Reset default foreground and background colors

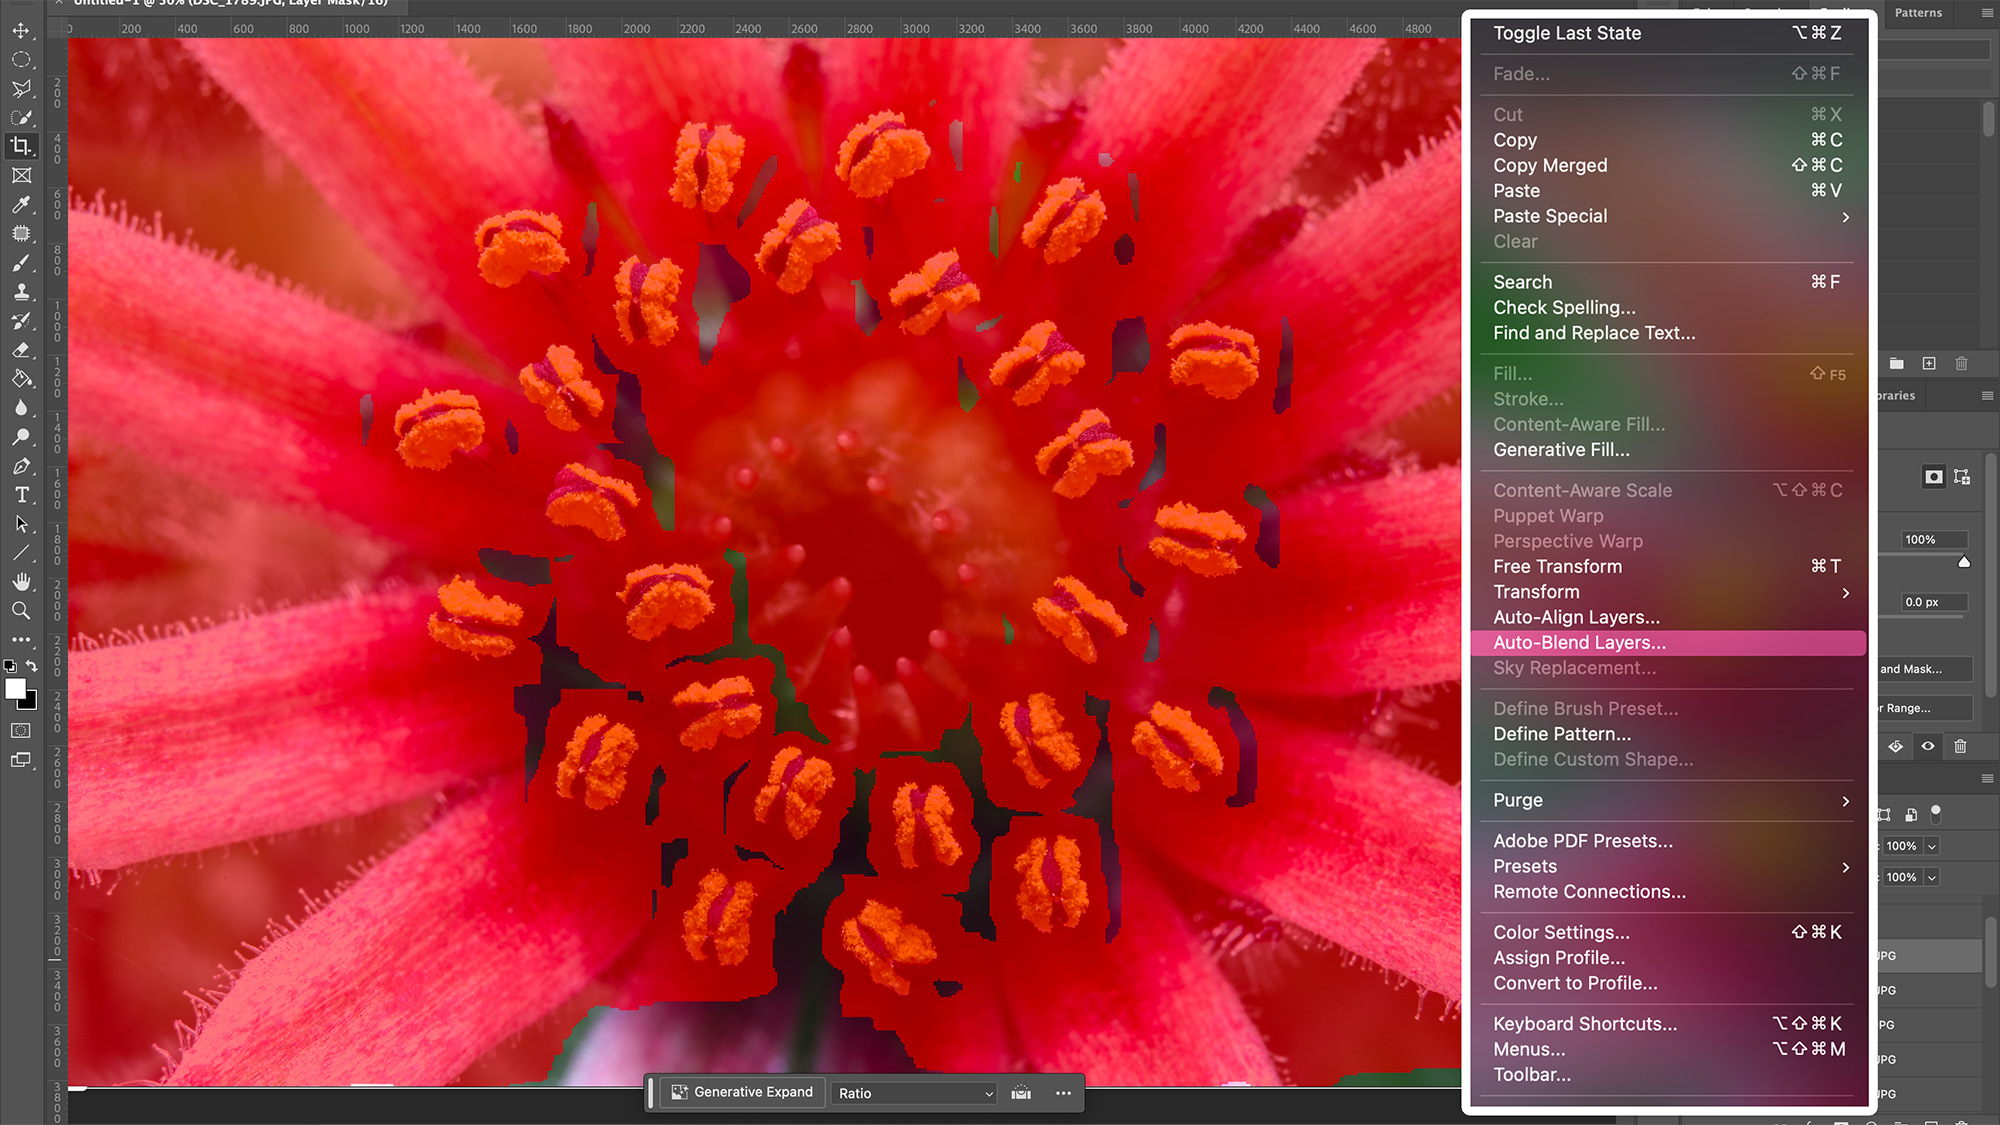(x=10, y=665)
